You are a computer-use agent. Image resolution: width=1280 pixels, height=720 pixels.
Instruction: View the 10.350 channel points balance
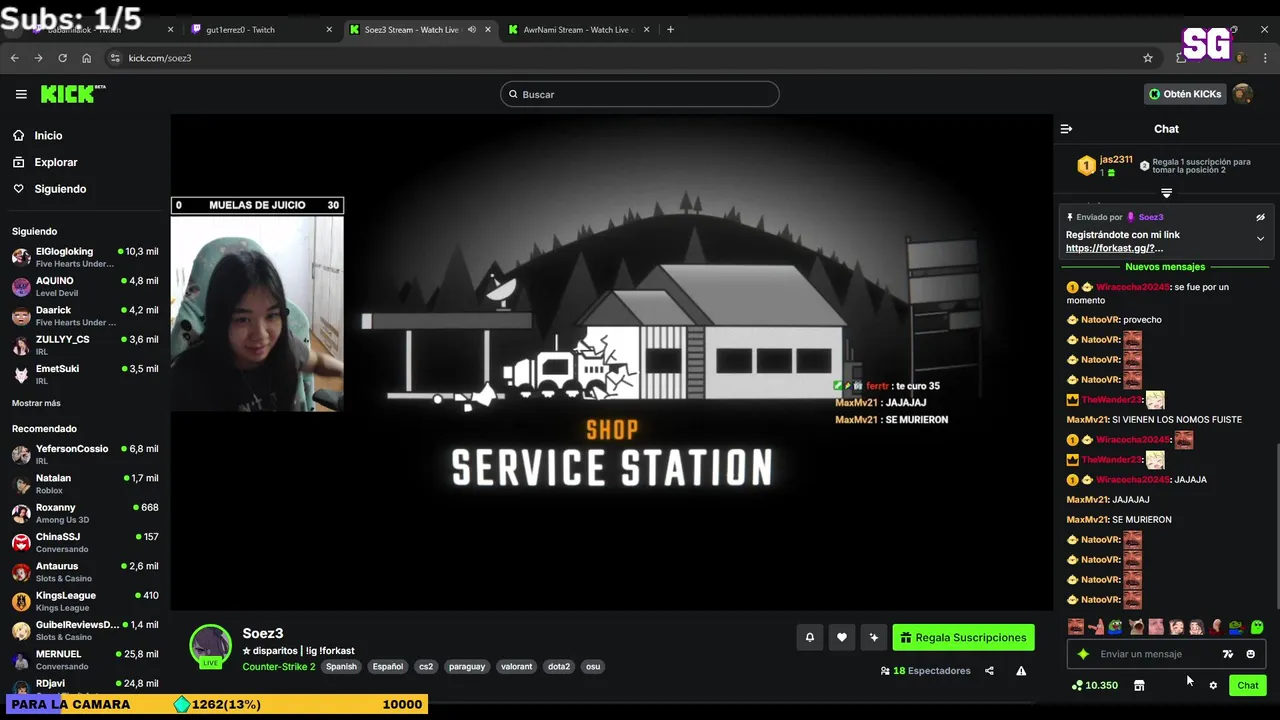tap(1094, 685)
